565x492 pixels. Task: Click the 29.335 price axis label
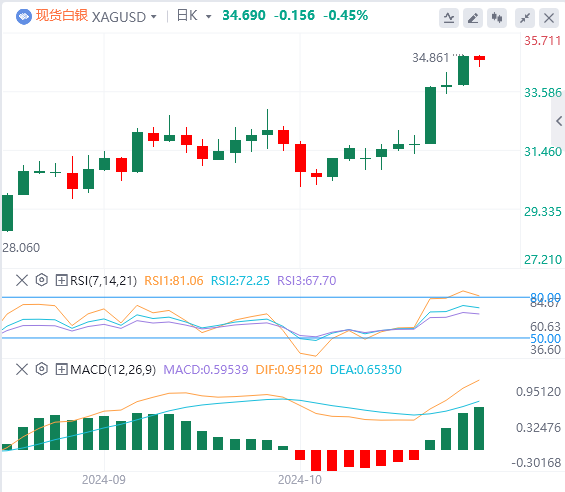[543, 212]
